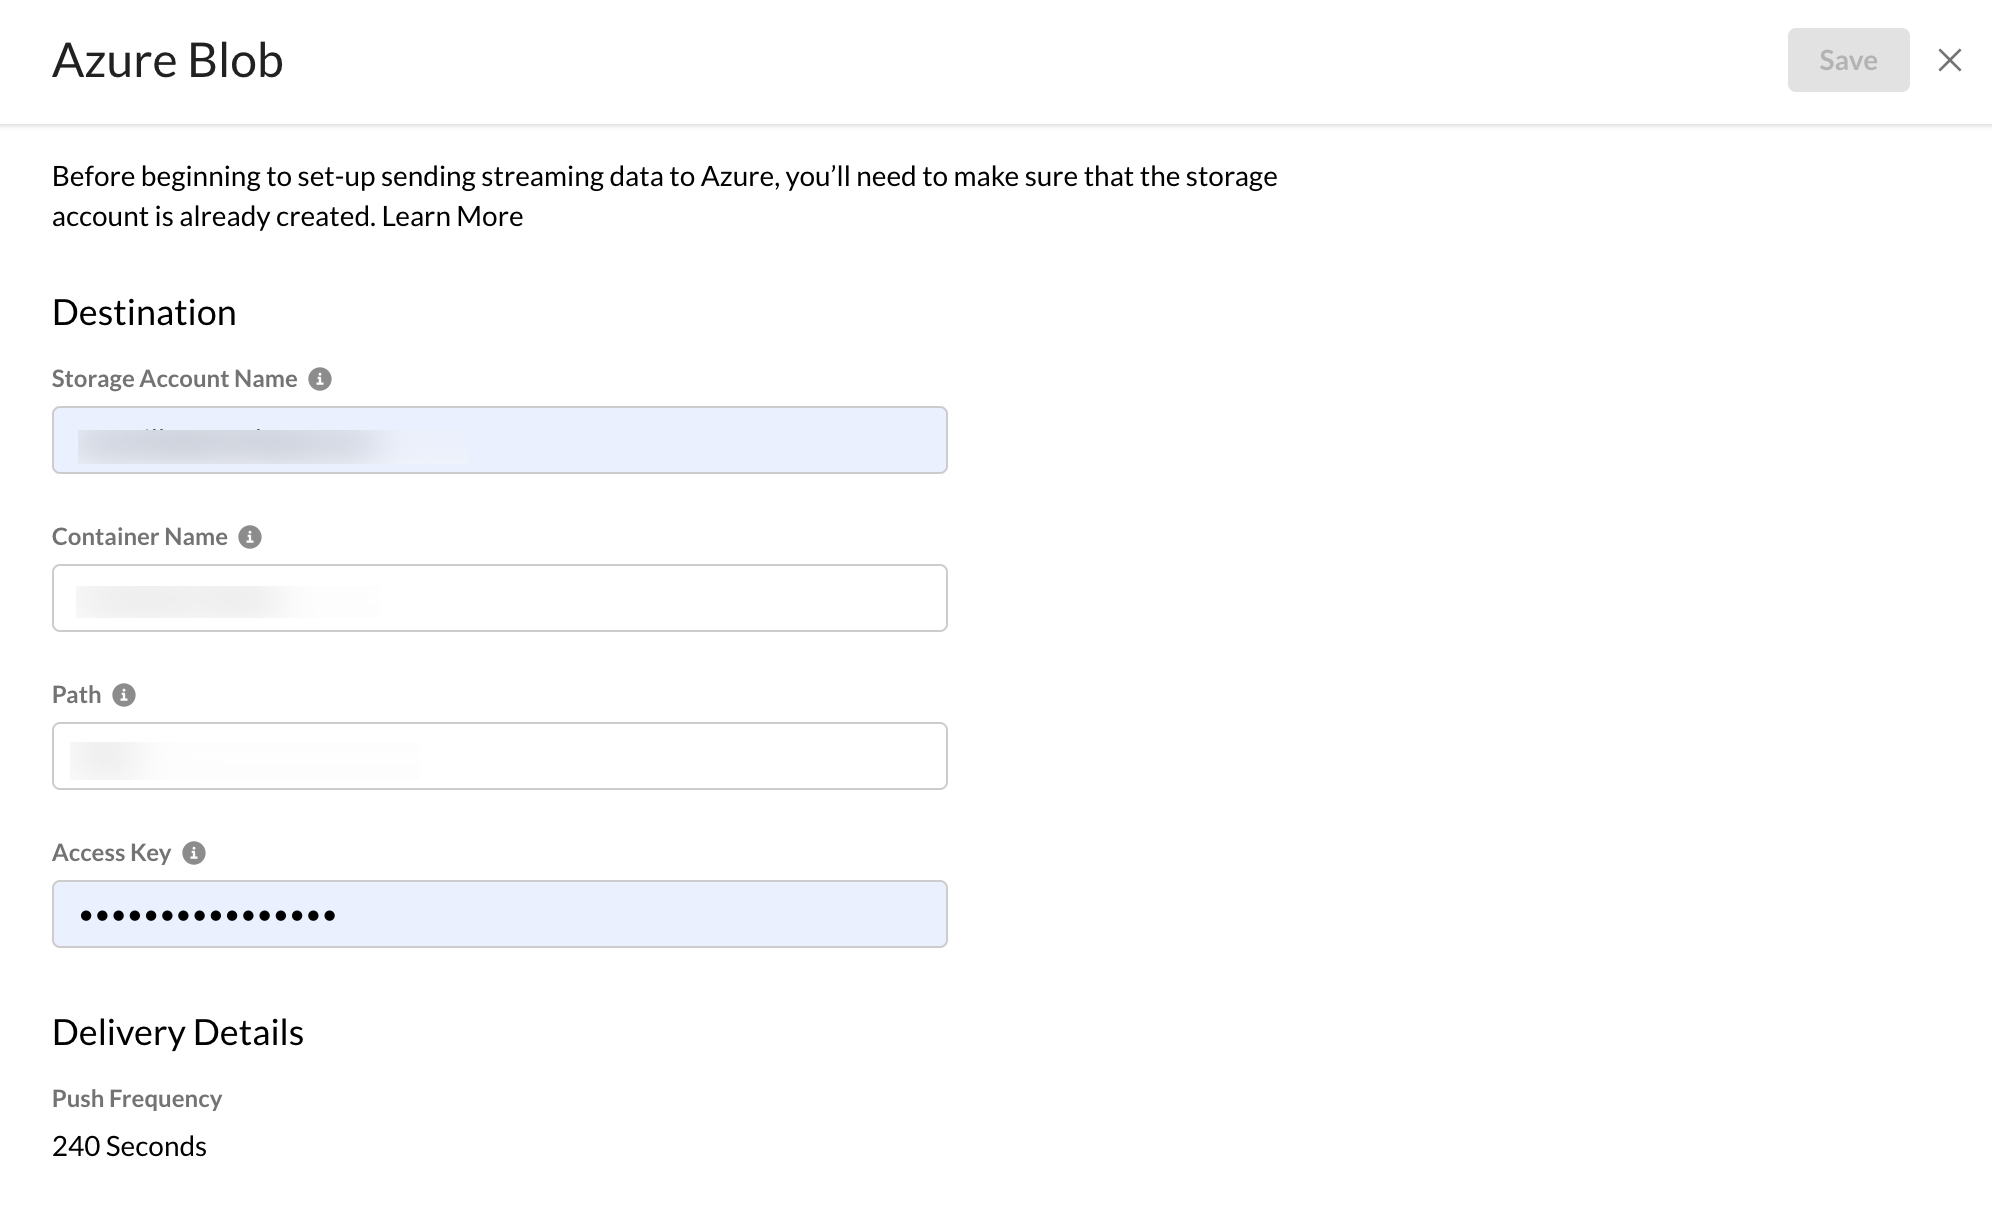Select the masked Access Key field
1992x1212 pixels.
click(x=499, y=913)
